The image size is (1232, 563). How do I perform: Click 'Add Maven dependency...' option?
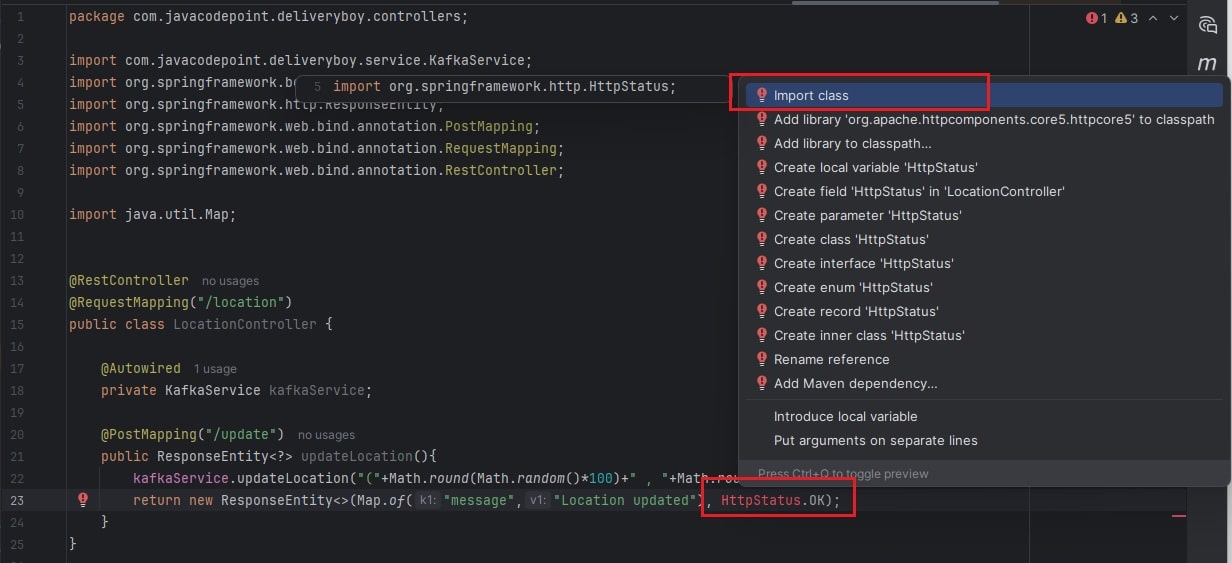[x=855, y=383]
